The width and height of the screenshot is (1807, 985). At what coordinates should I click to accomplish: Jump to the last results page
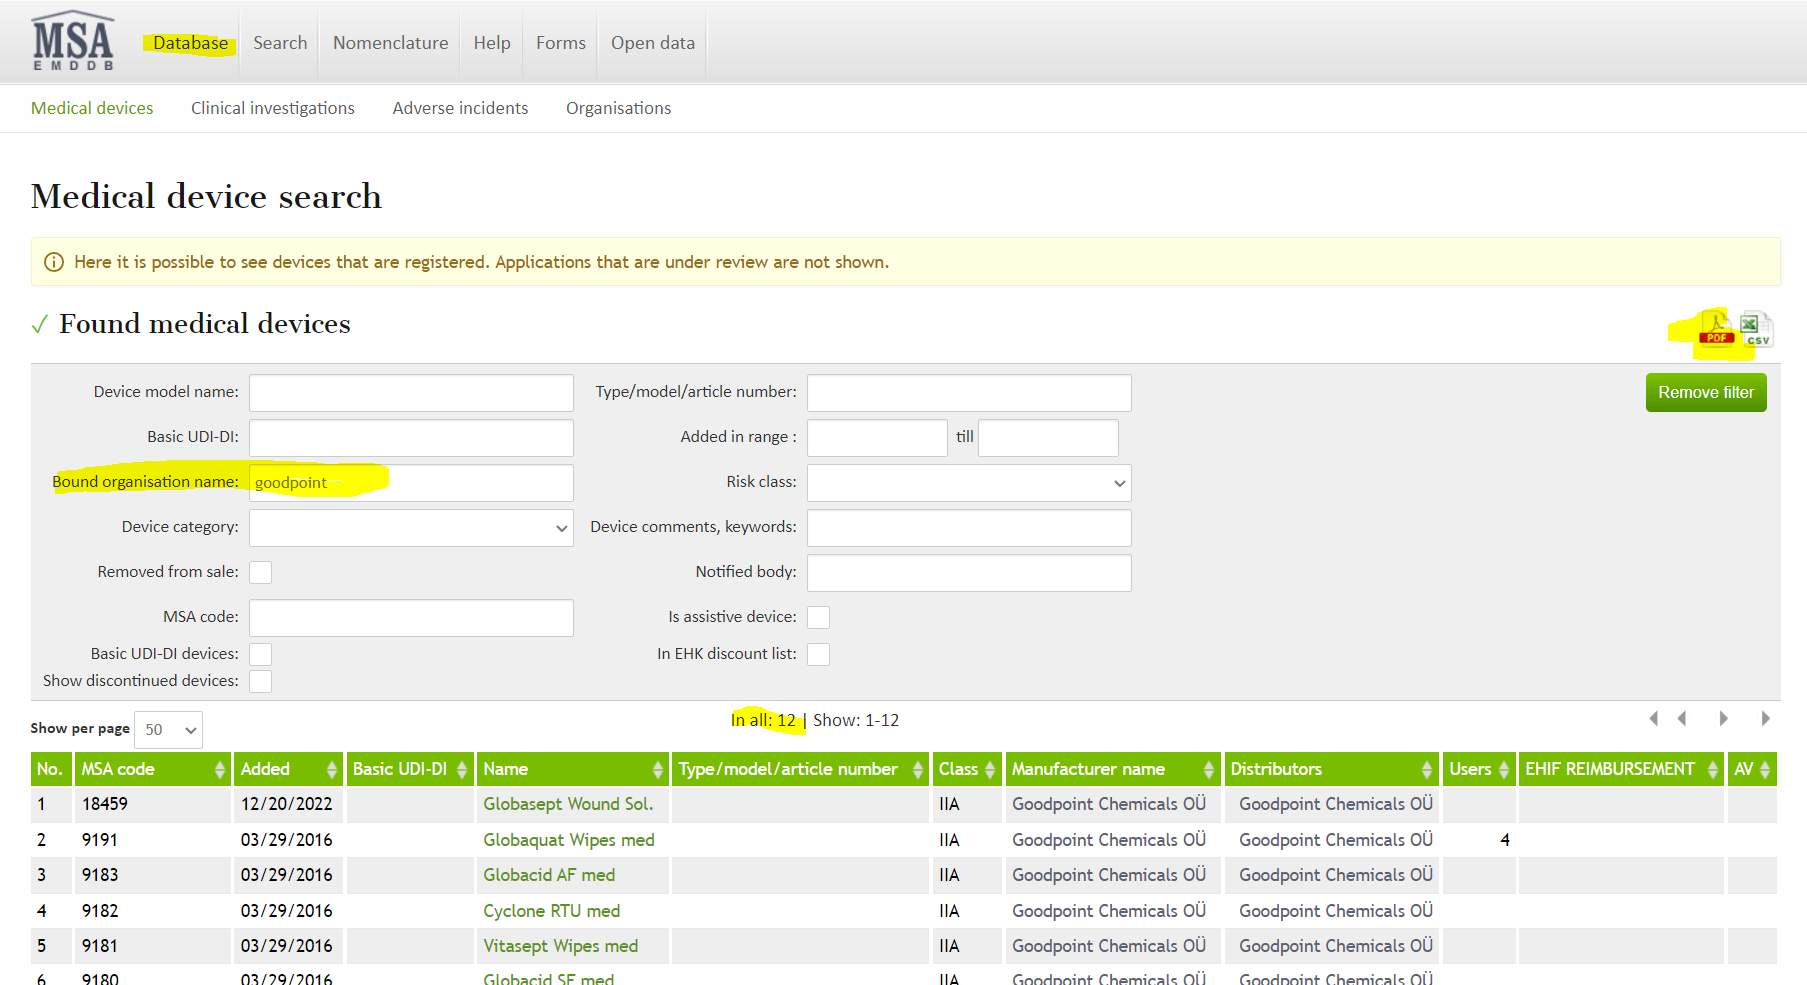pyautogui.click(x=1765, y=719)
